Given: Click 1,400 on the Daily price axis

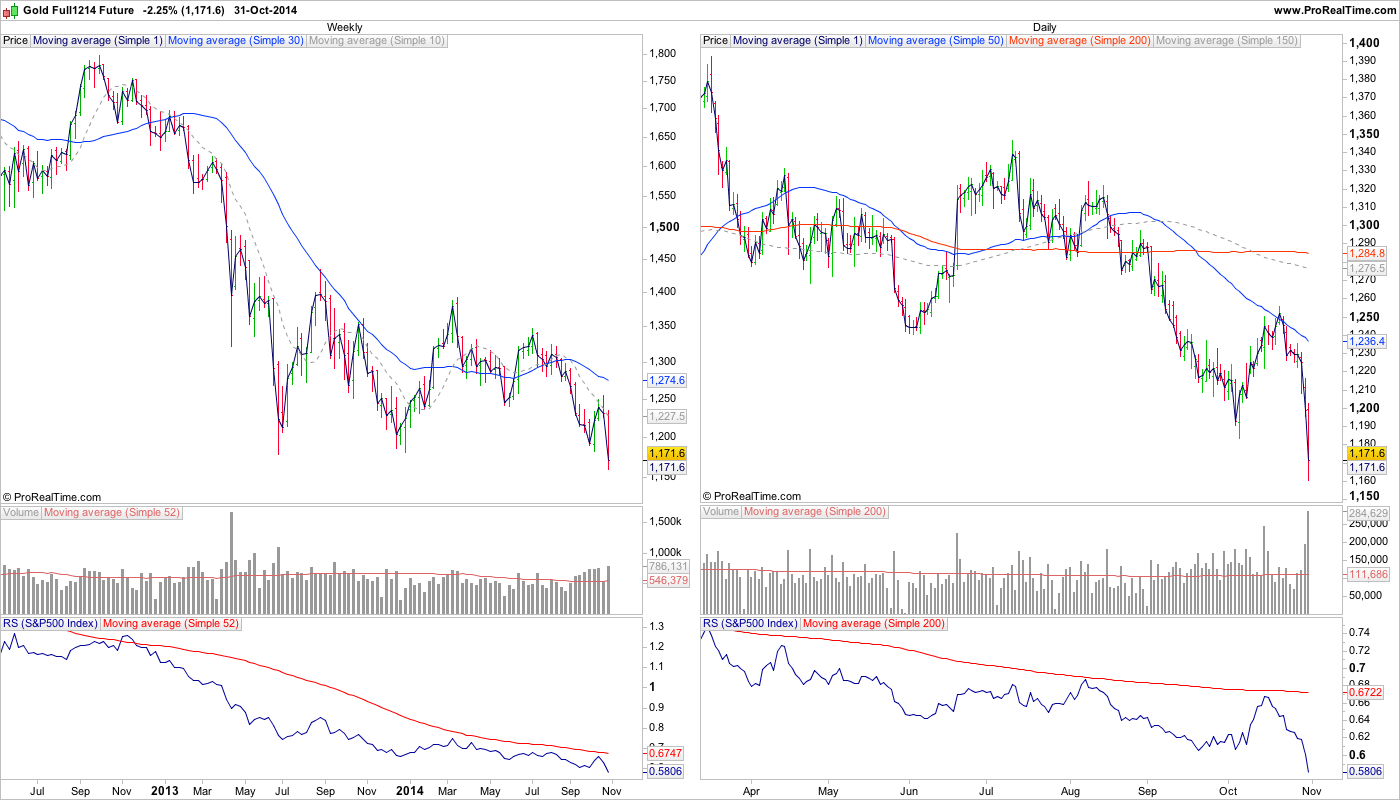Looking at the screenshot, I should click(1366, 44).
